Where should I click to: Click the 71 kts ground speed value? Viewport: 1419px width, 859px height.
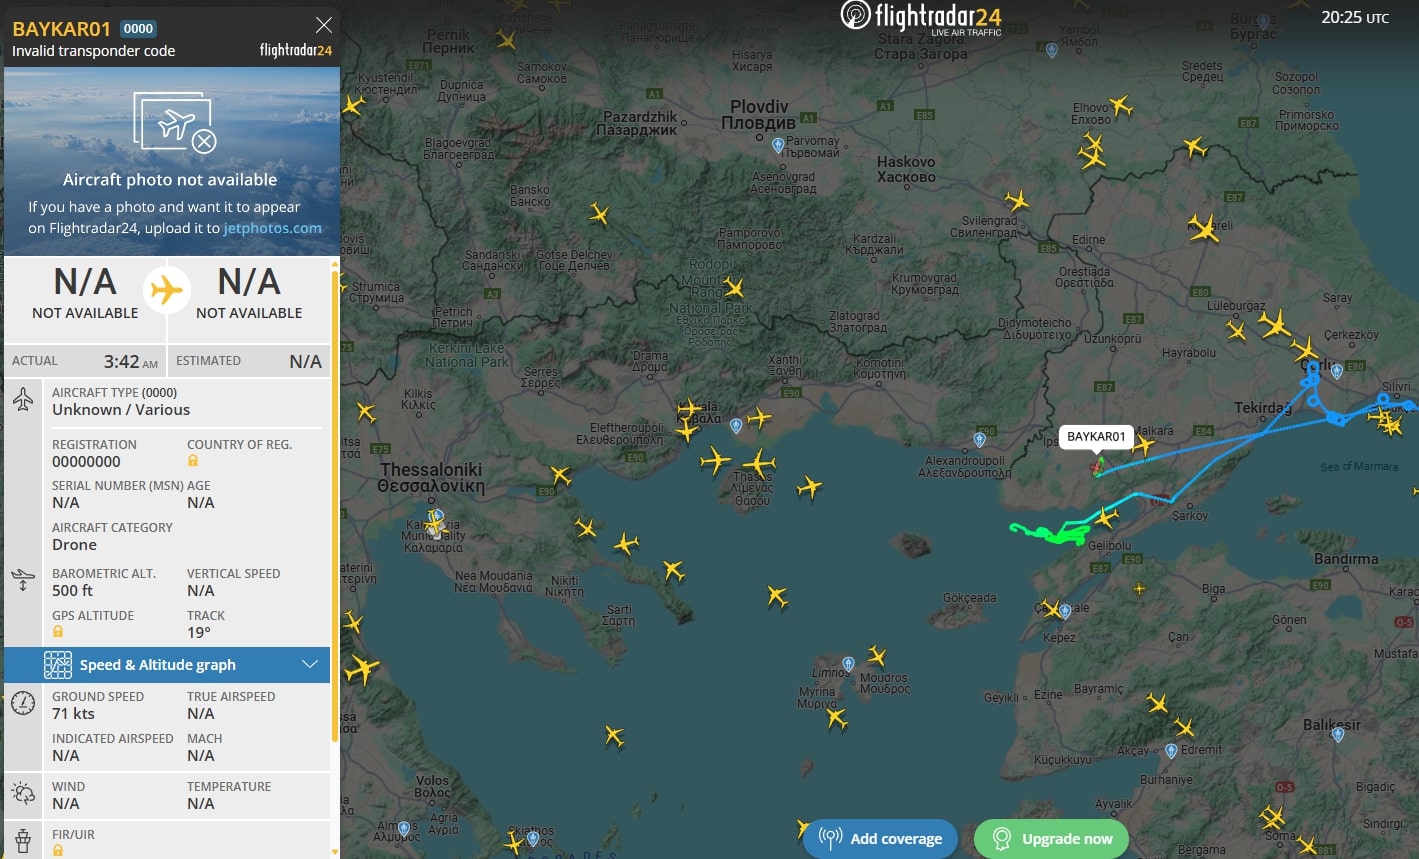point(73,714)
